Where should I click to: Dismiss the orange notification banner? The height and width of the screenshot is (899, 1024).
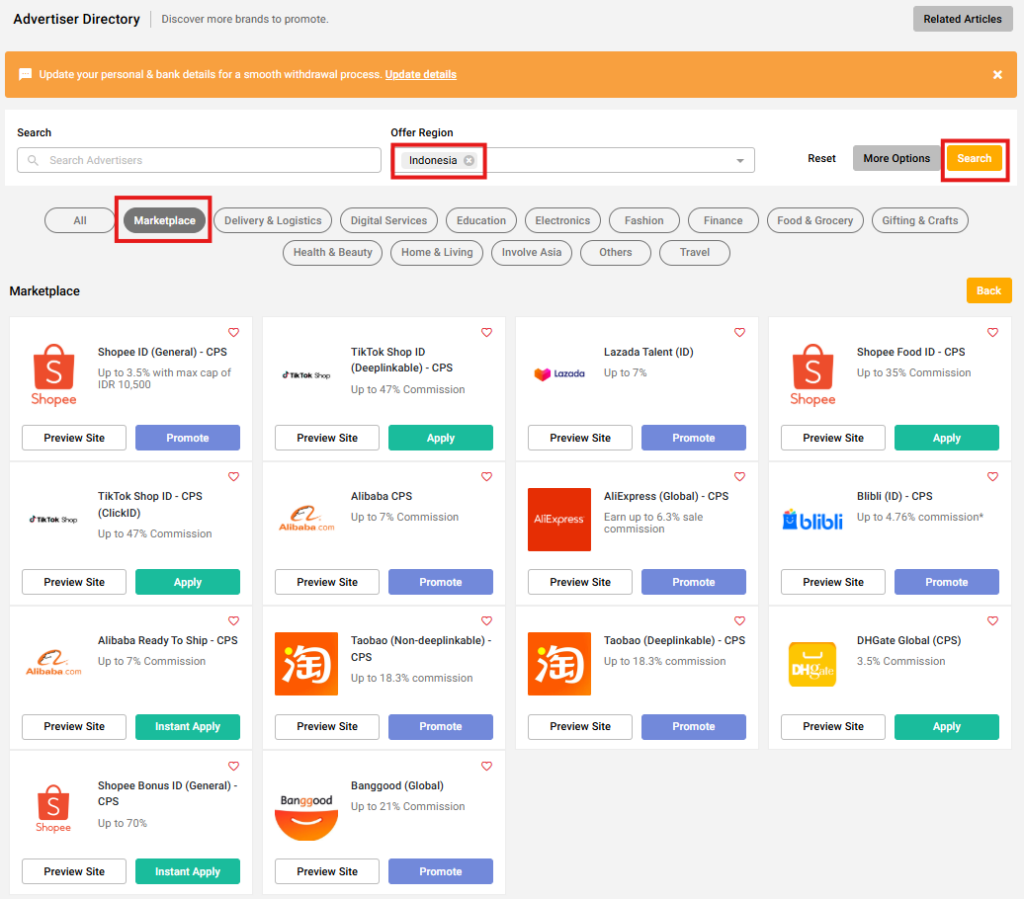point(997,74)
